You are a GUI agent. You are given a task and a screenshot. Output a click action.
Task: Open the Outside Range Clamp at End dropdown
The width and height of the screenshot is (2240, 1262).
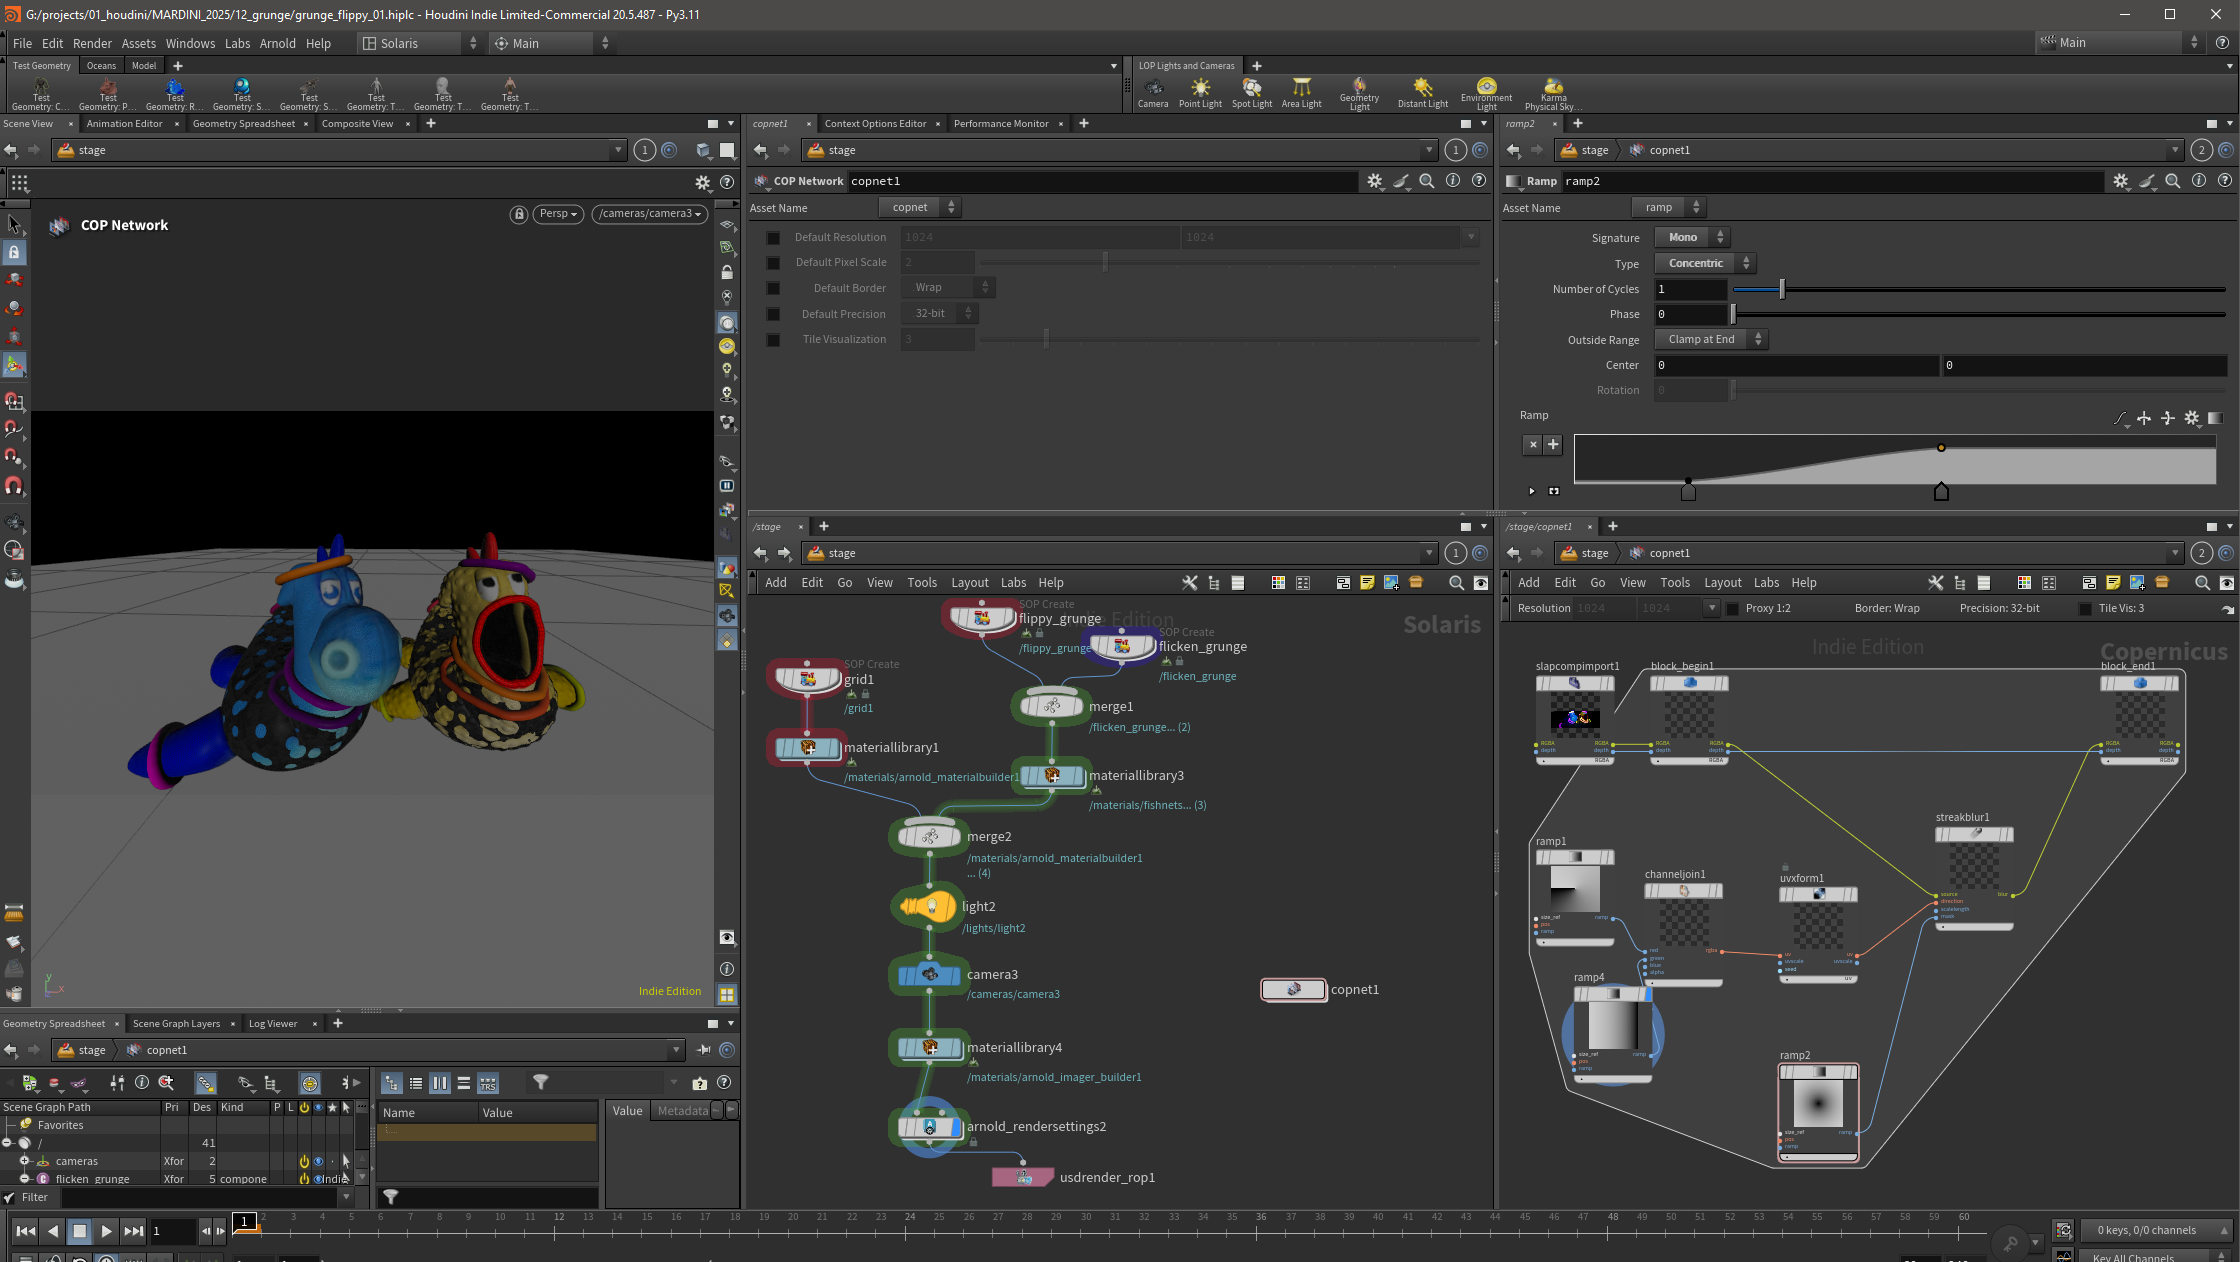[x=1711, y=340]
